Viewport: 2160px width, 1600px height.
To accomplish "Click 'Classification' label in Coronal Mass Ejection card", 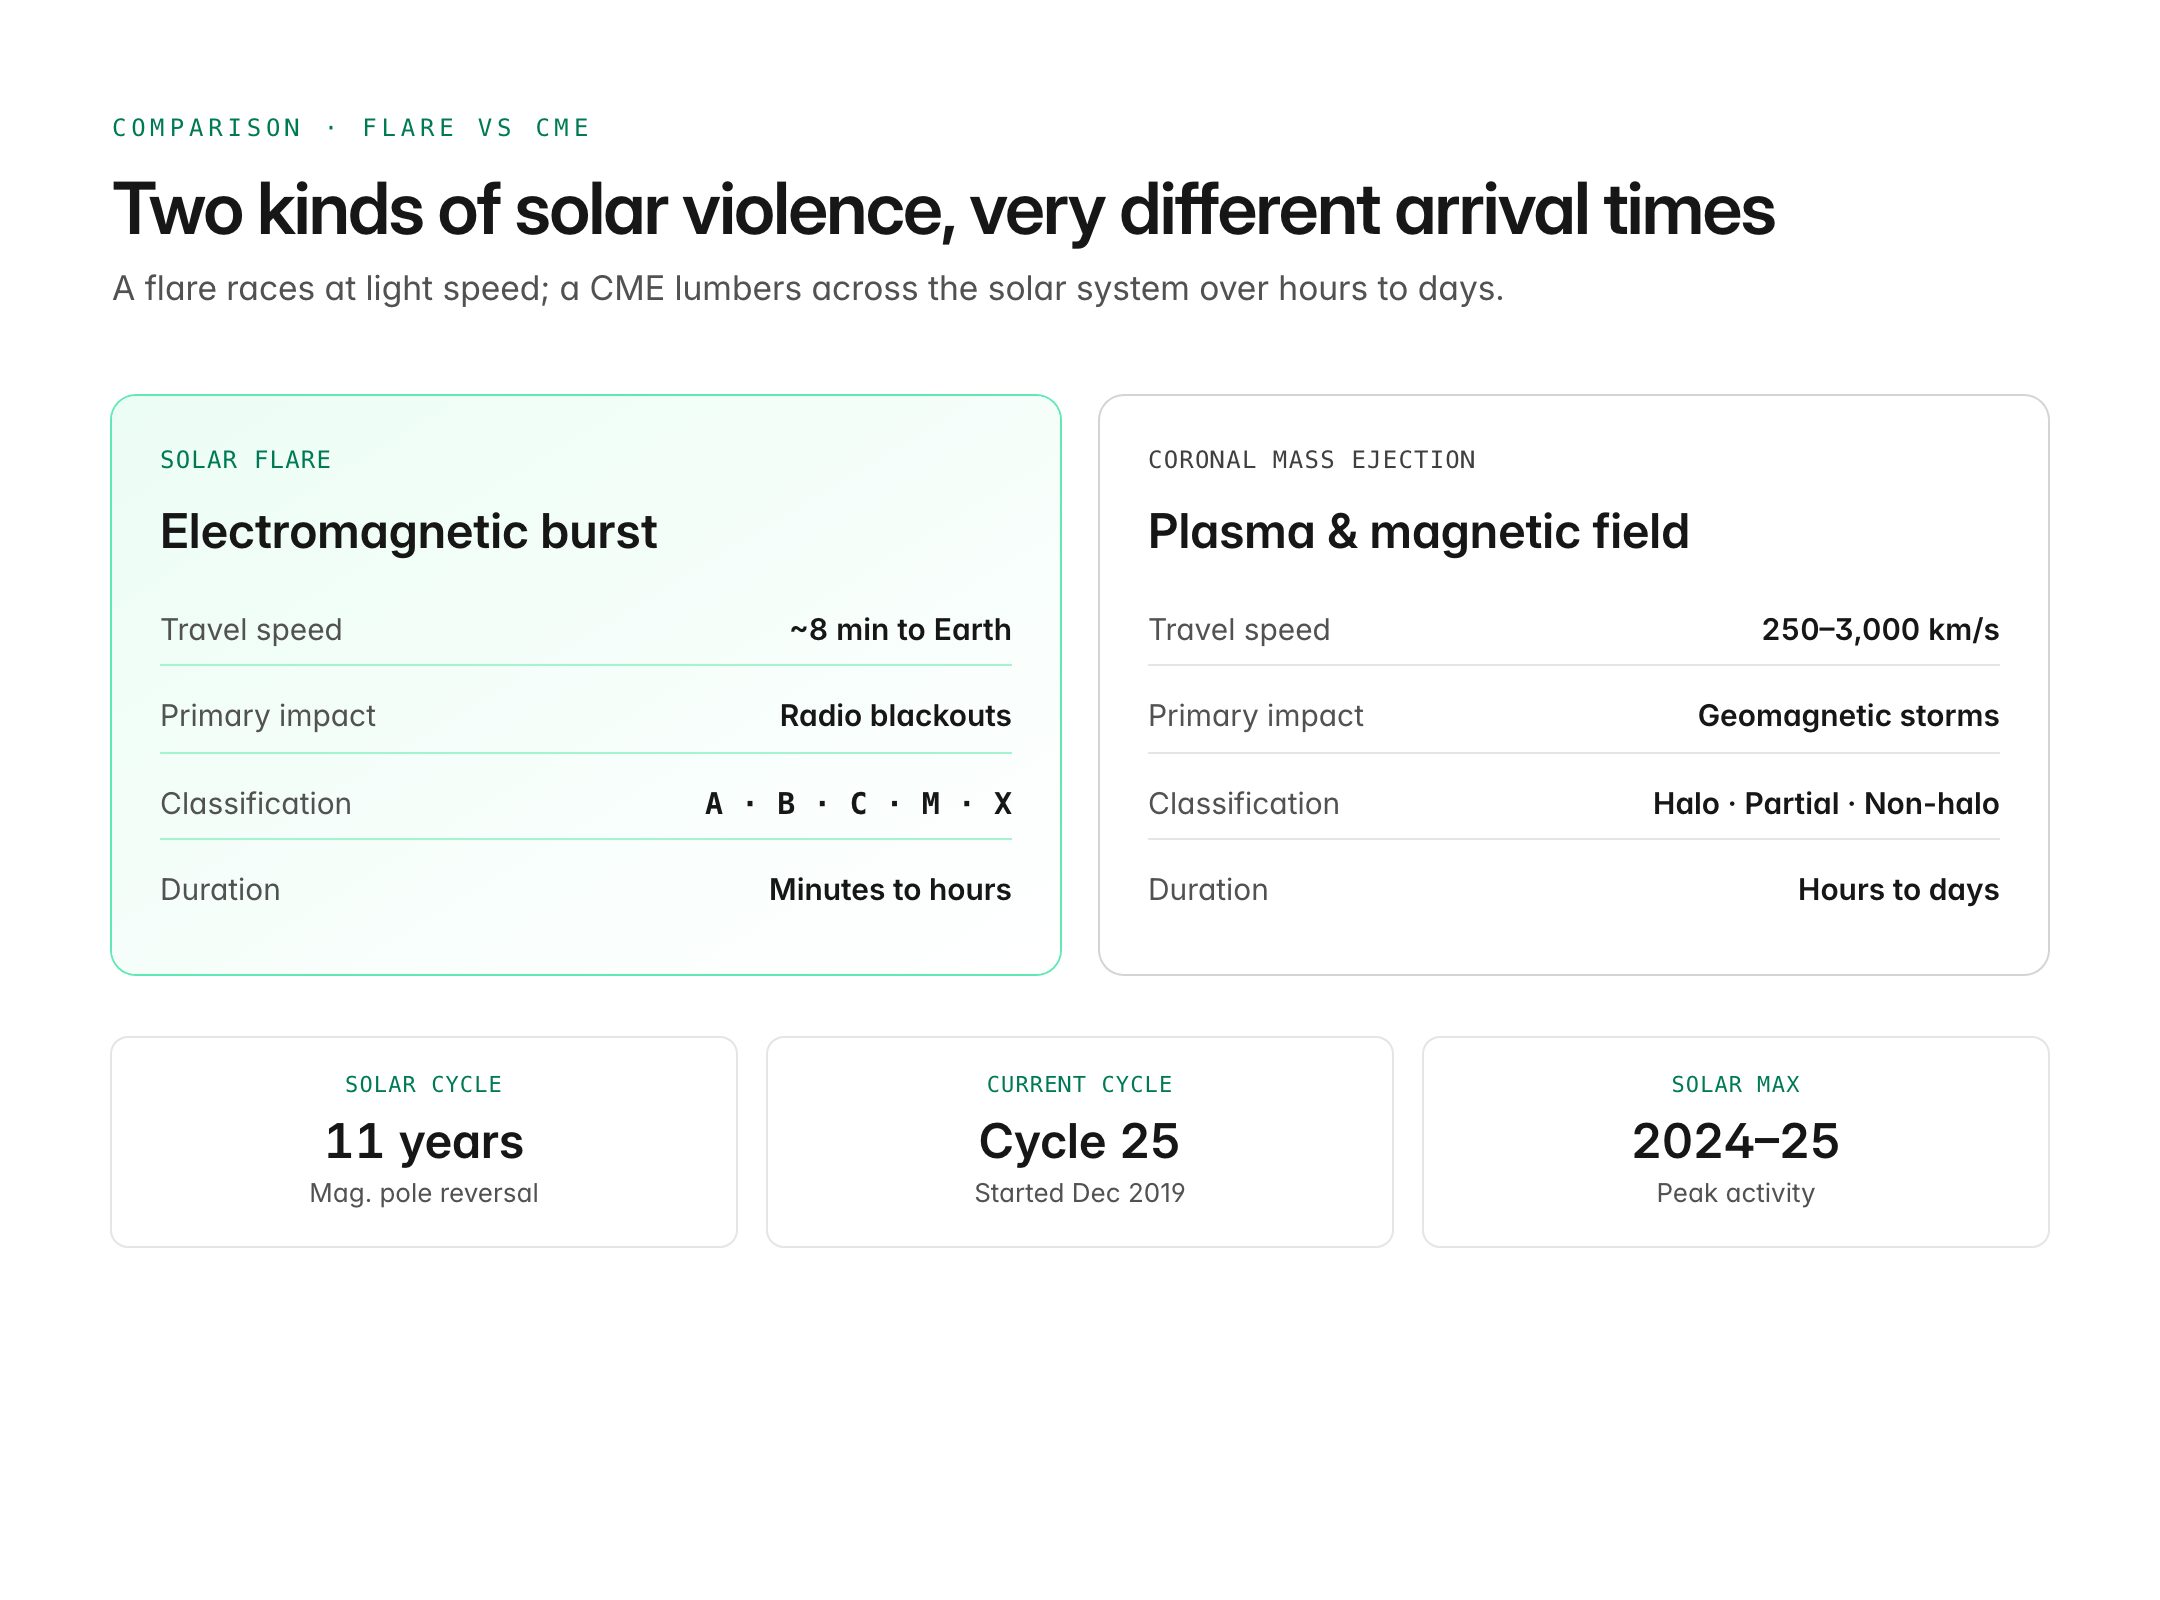I will tap(1244, 804).
